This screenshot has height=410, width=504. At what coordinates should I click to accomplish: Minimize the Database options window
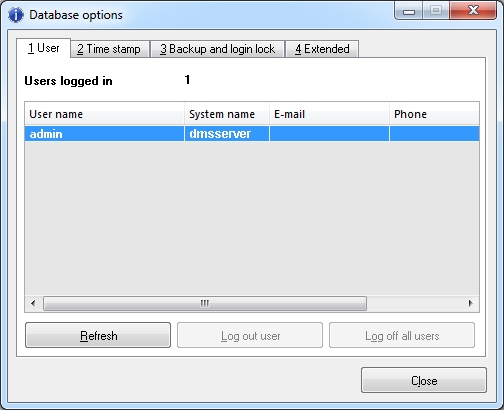coord(409,11)
